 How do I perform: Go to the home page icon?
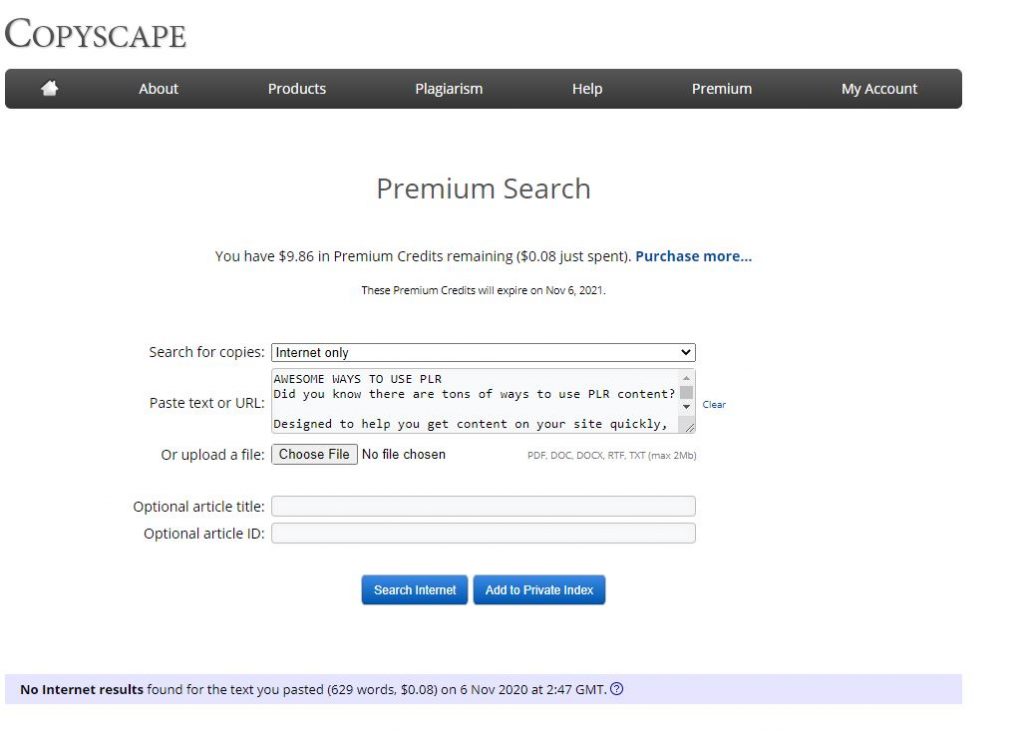50,88
